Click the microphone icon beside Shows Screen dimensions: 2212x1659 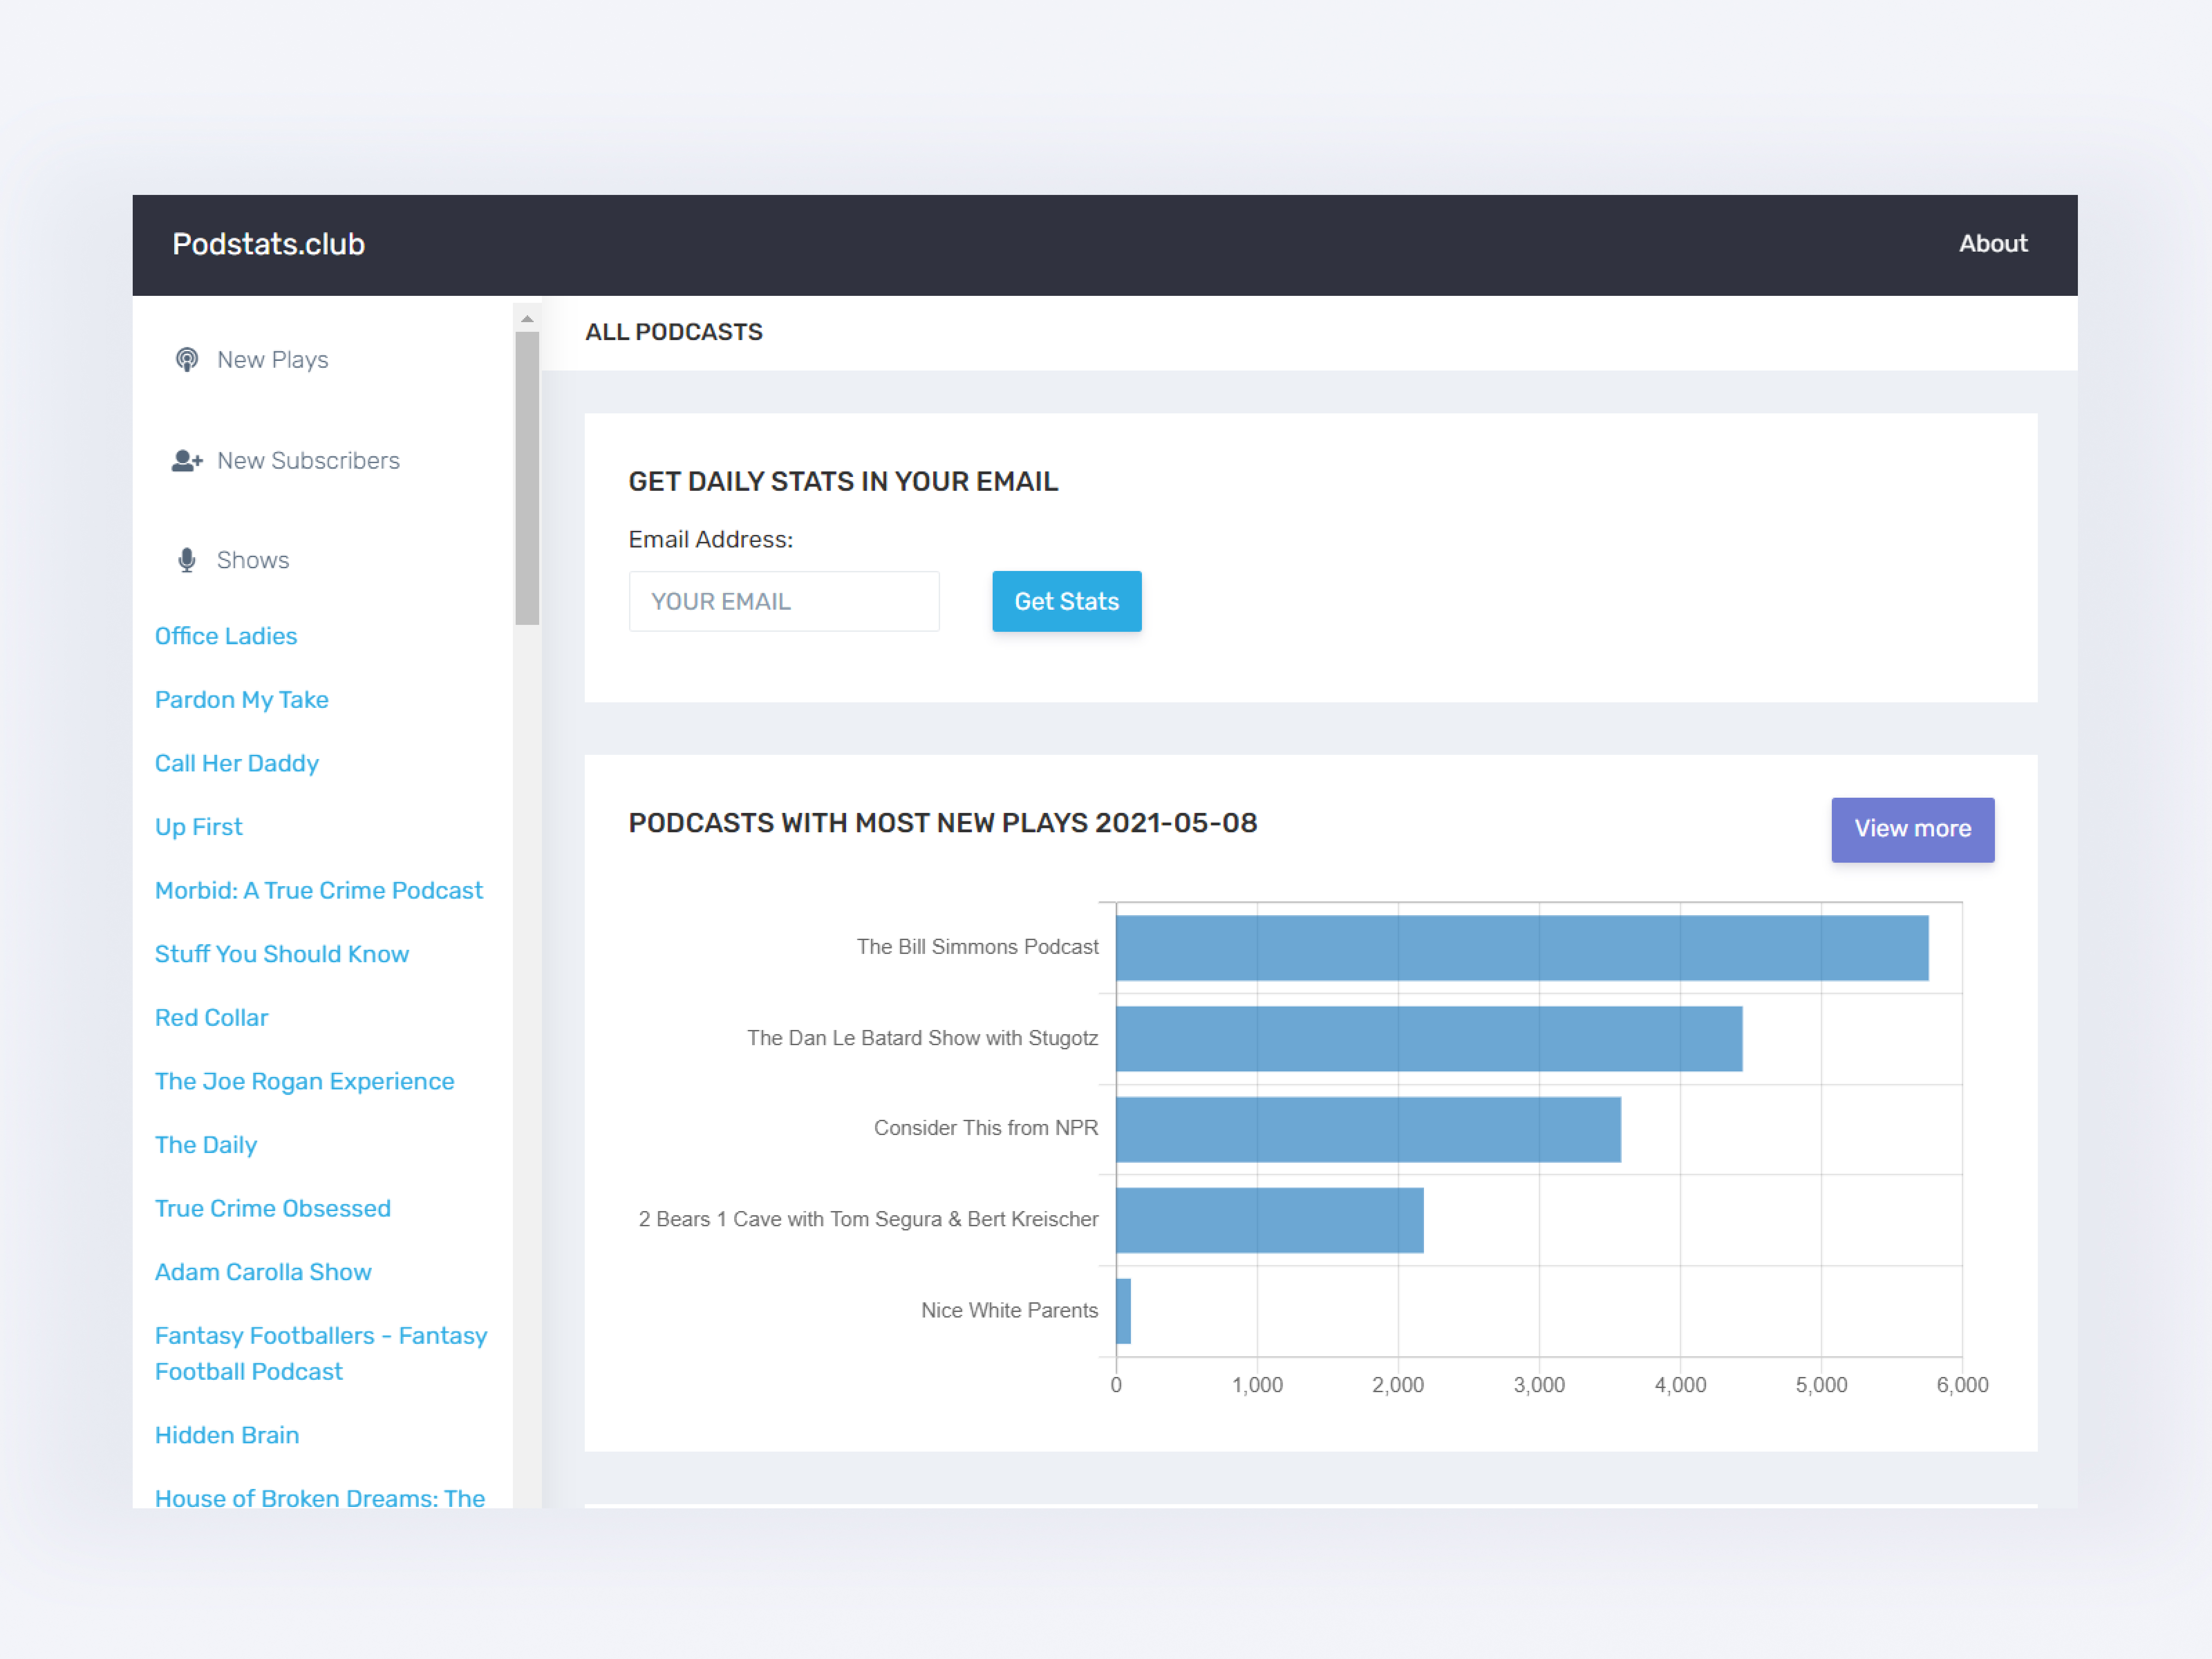point(187,560)
